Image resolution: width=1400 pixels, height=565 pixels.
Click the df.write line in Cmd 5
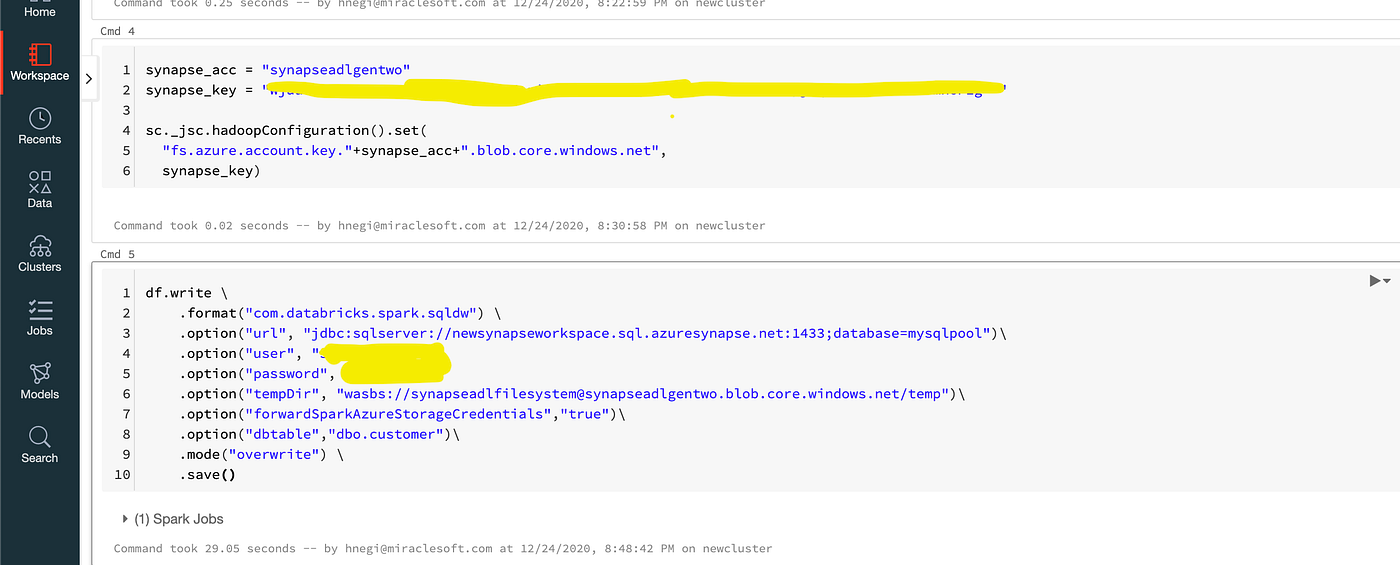[186, 293]
